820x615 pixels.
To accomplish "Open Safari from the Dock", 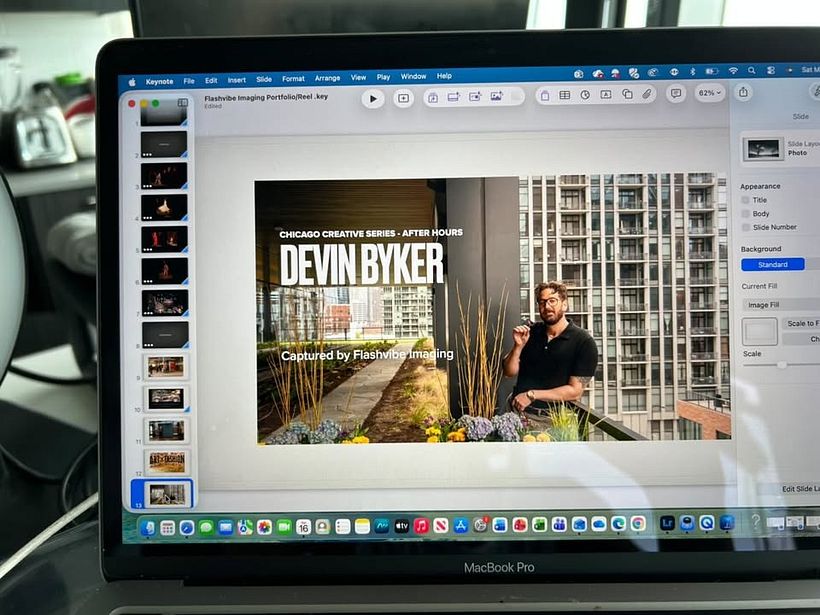I will (x=187, y=528).
